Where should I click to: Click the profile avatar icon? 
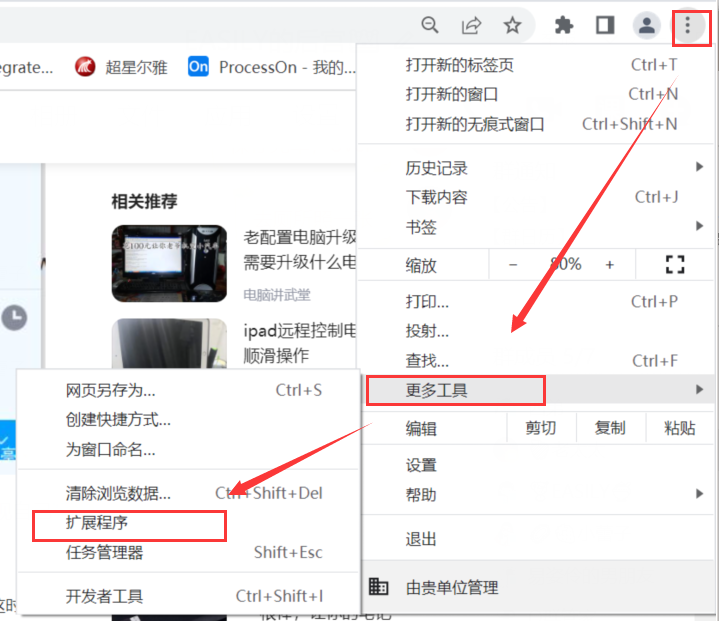click(x=647, y=25)
